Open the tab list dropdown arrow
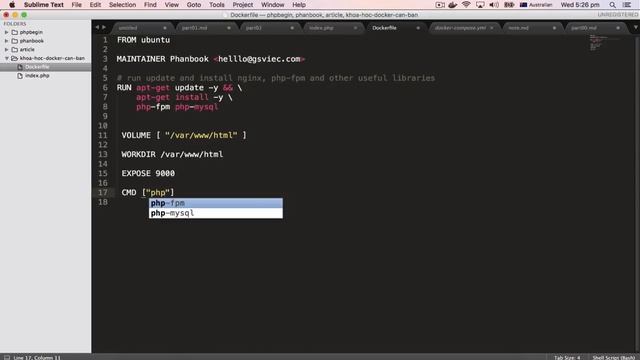The width and height of the screenshot is (640, 360). 635,27
